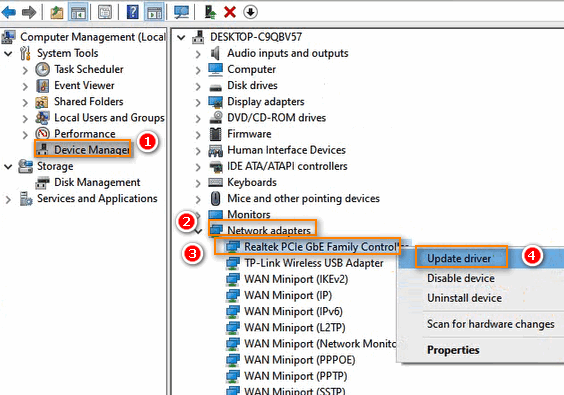Expand the Display adapters category arrow
The height and width of the screenshot is (395, 564).
[198, 102]
